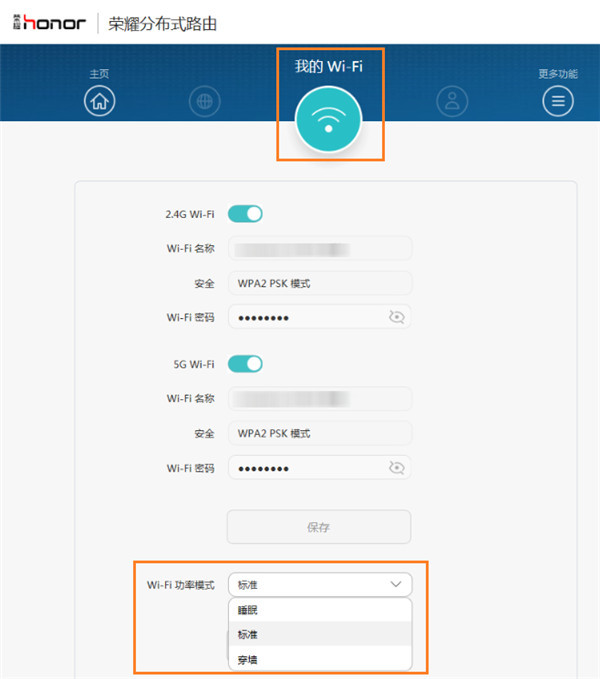Open the More Functions menu icon
The image size is (600, 679).
(558, 101)
